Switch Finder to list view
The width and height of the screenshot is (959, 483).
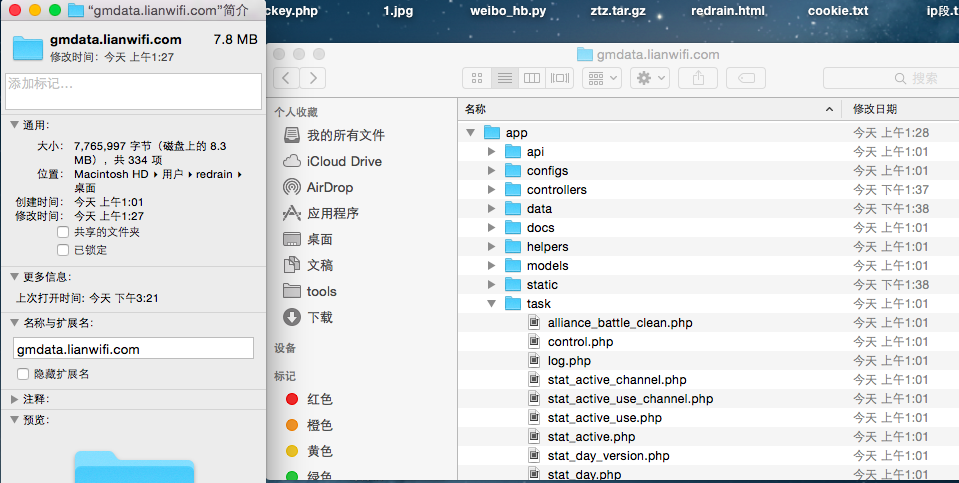(505, 78)
